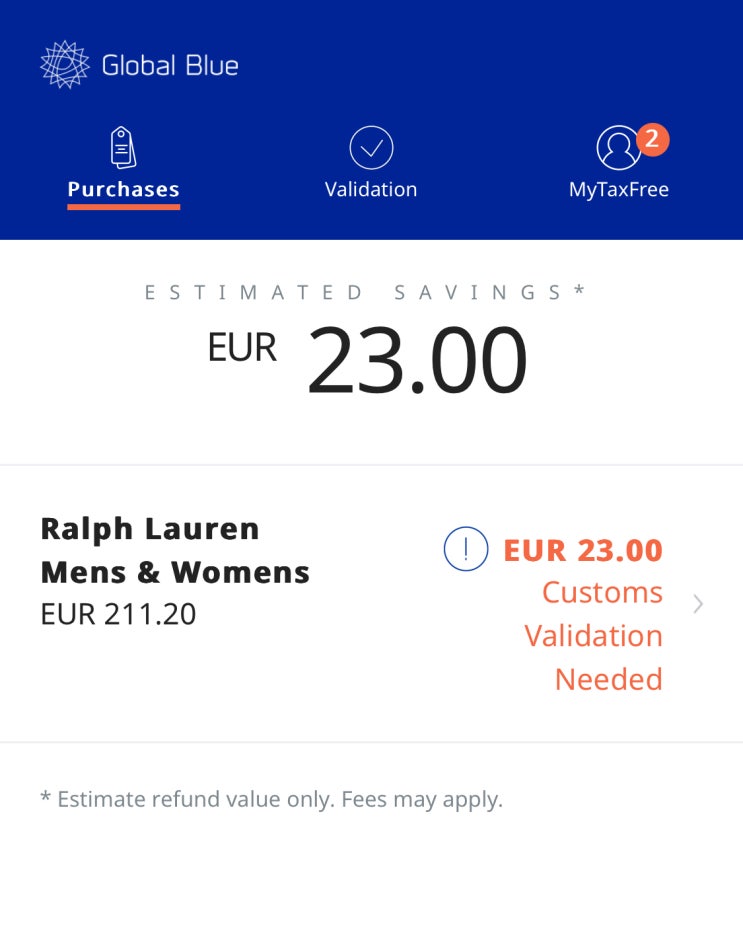Click the Global Blue star logo
Screen dimensions: 743x927
[65, 65]
